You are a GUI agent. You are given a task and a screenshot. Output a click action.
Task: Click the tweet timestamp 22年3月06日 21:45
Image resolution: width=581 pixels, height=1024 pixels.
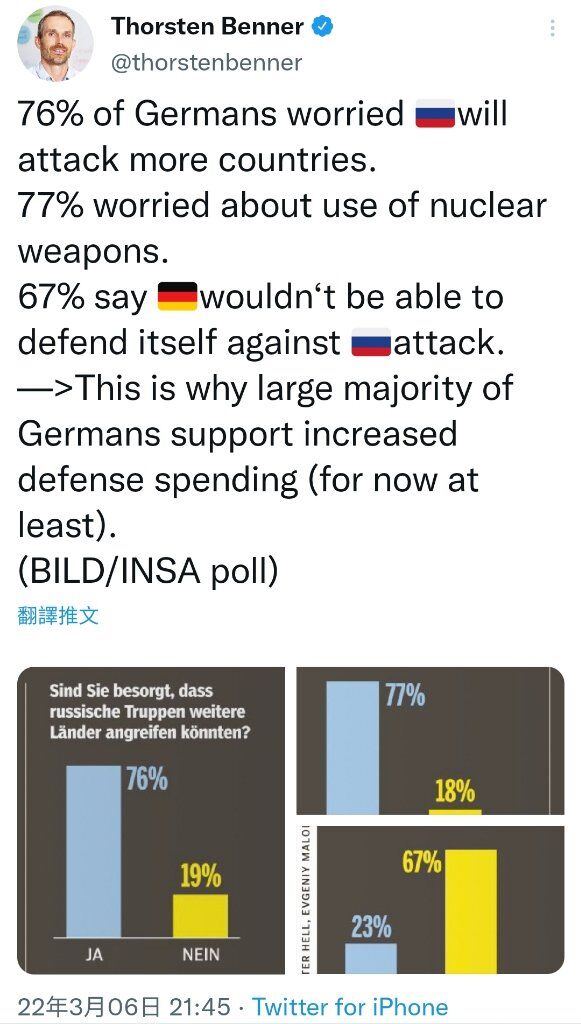click(x=124, y=1006)
